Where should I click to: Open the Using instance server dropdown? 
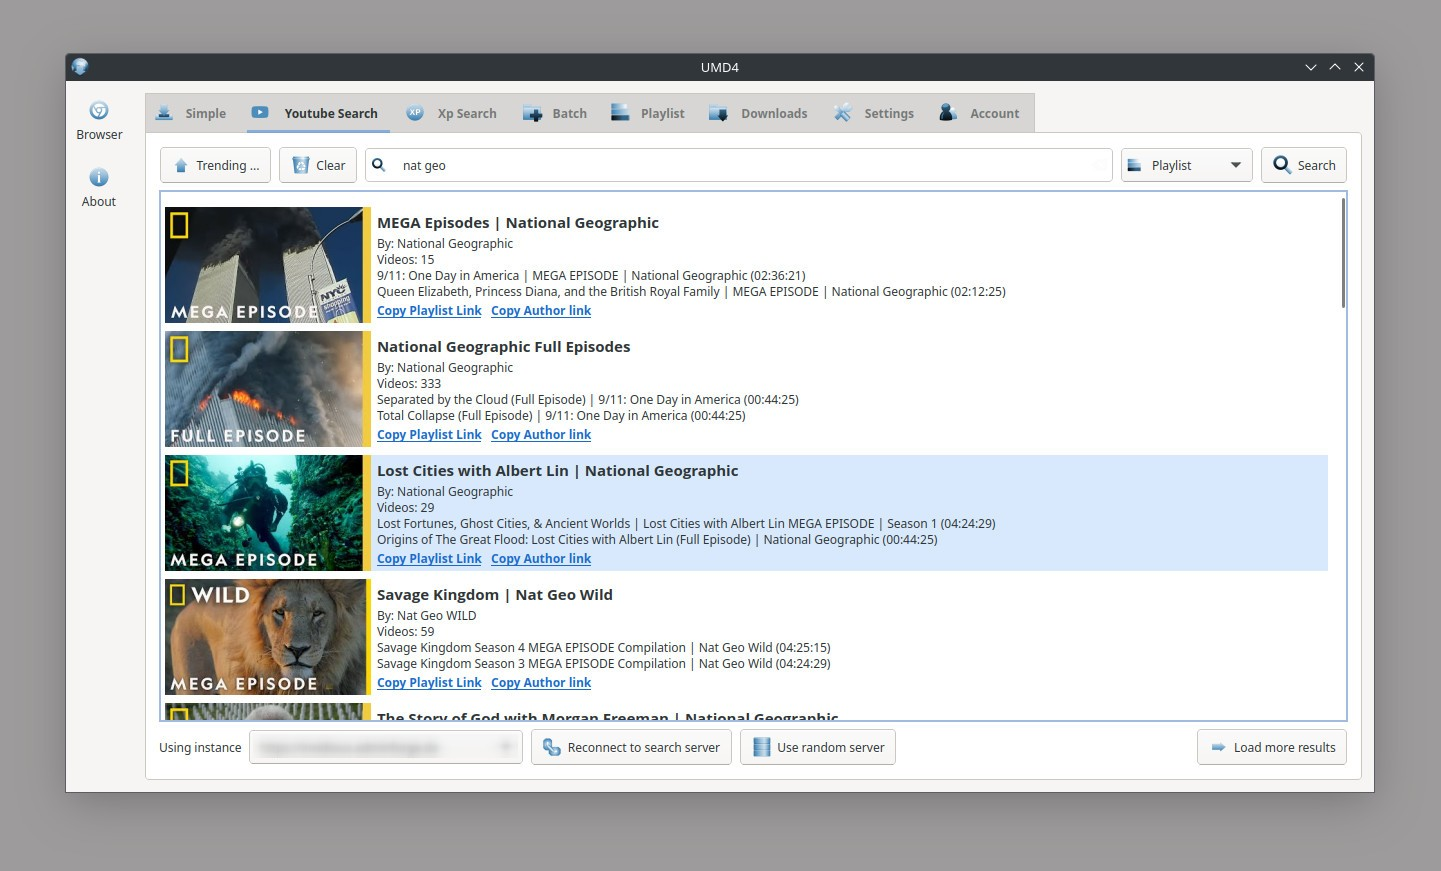coord(385,747)
